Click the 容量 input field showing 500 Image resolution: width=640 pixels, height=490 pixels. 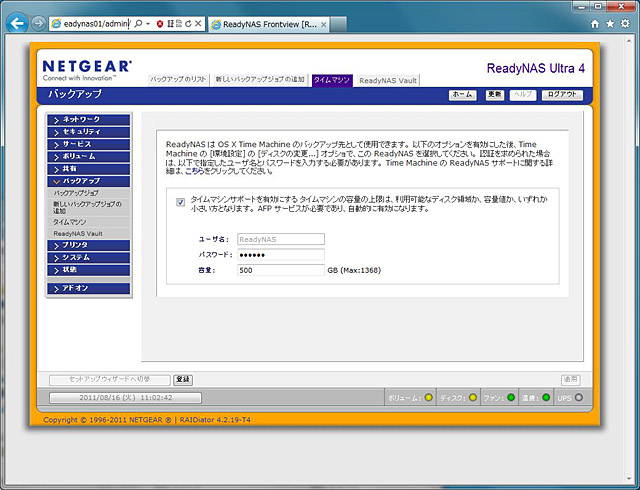tap(280, 270)
